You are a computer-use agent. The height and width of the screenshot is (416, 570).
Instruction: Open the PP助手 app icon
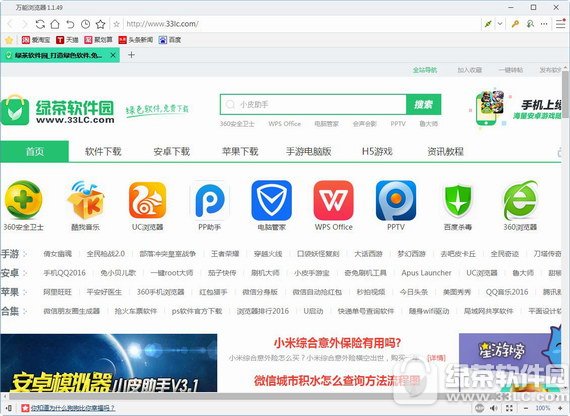210,200
